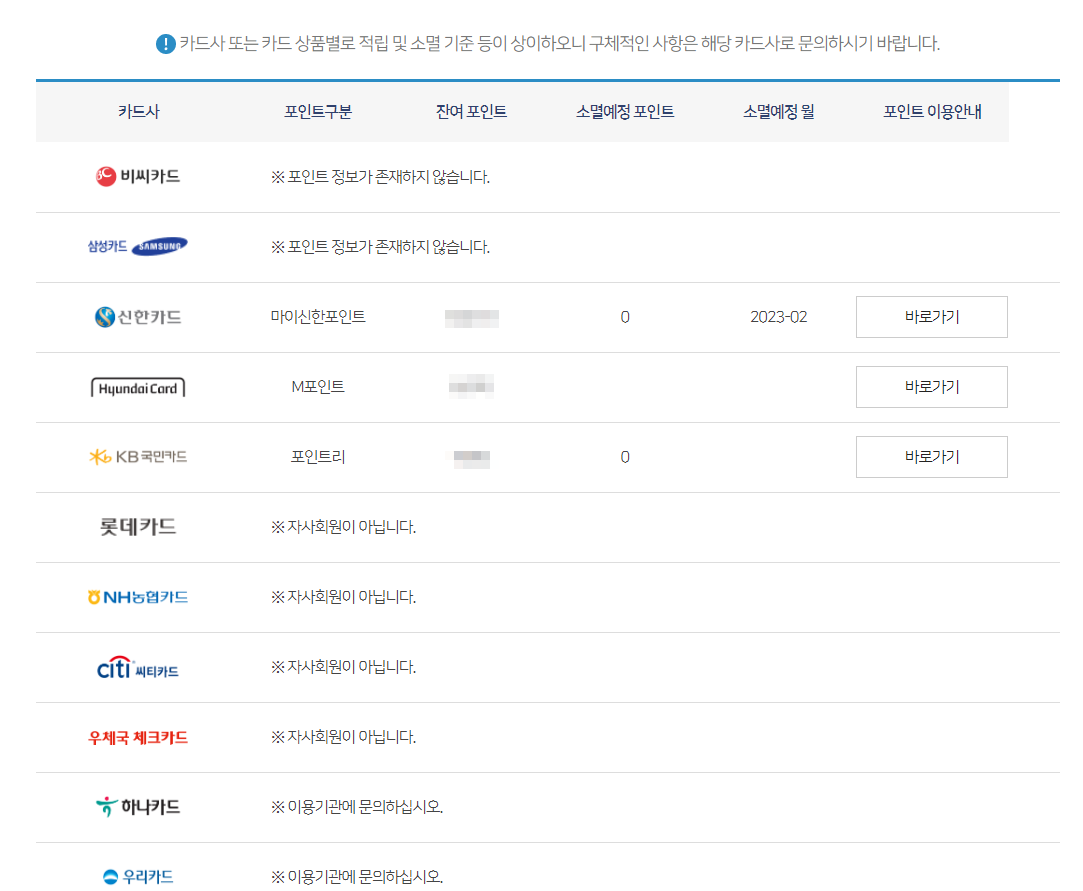Click the 신한카드 logo
This screenshot has height=891, width=1083.
138,317
